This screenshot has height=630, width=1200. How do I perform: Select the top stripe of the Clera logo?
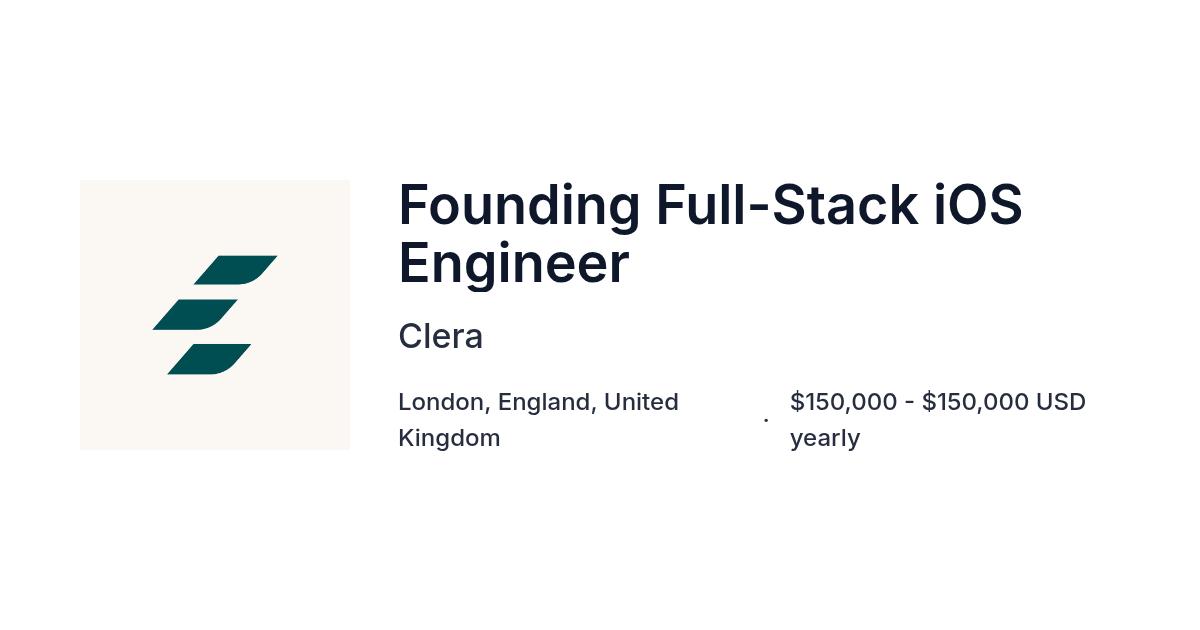(235, 270)
